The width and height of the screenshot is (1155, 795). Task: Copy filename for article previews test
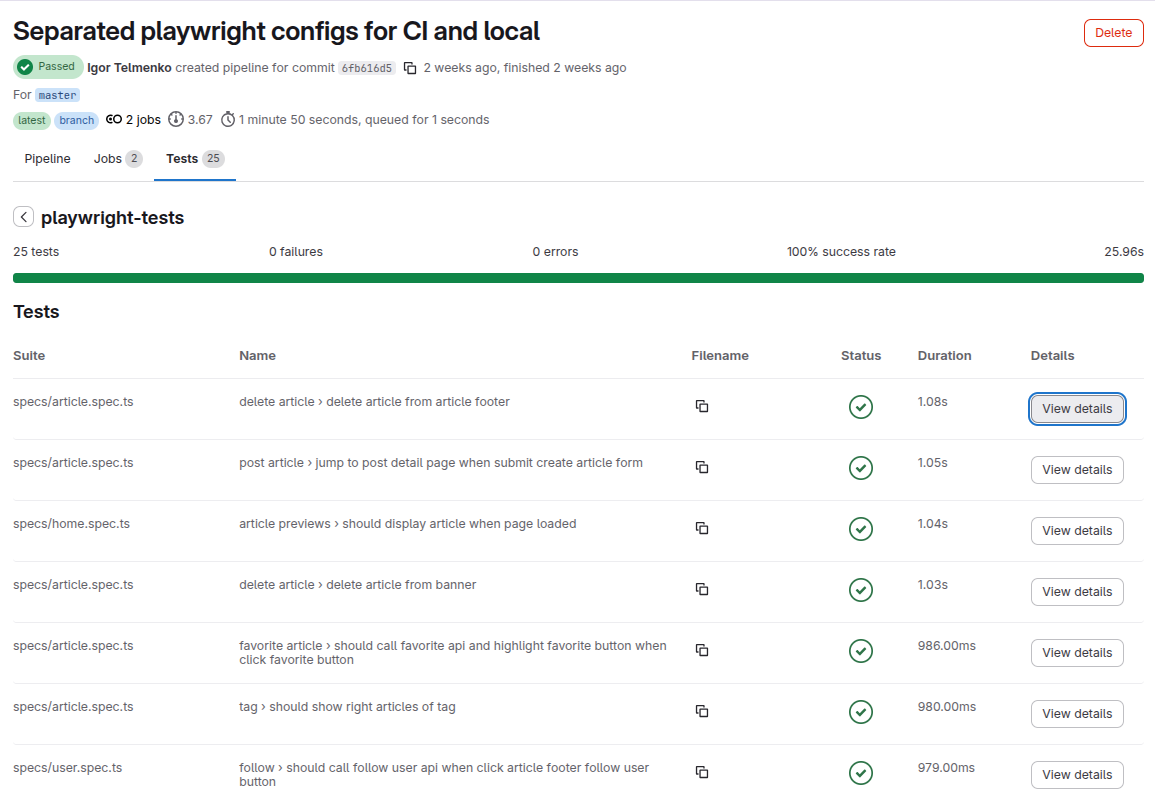point(702,528)
